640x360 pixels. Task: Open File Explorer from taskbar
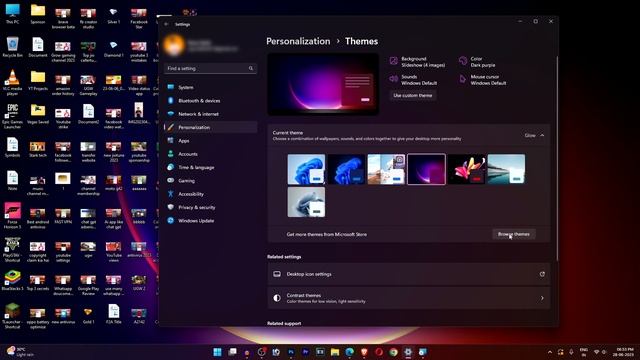pyautogui.click(x=335, y=352)
